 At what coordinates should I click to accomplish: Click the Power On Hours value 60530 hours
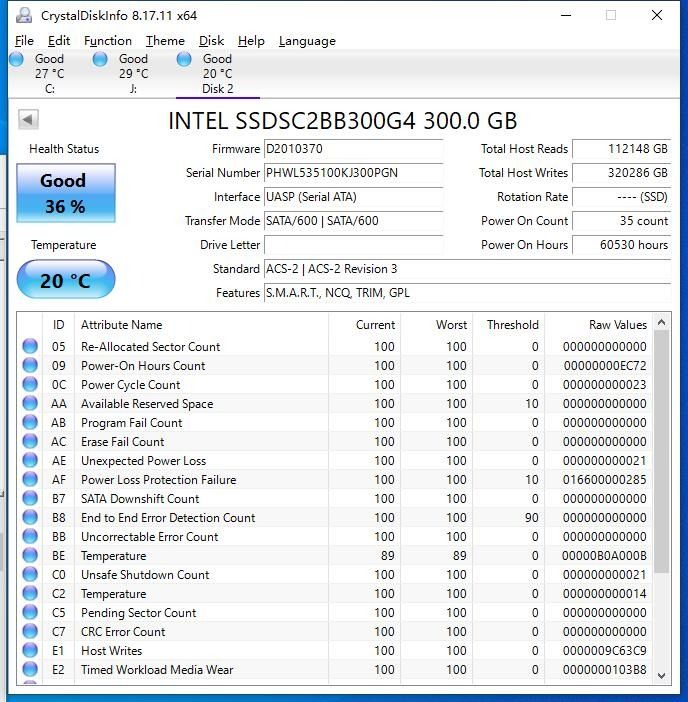[622, 245]
